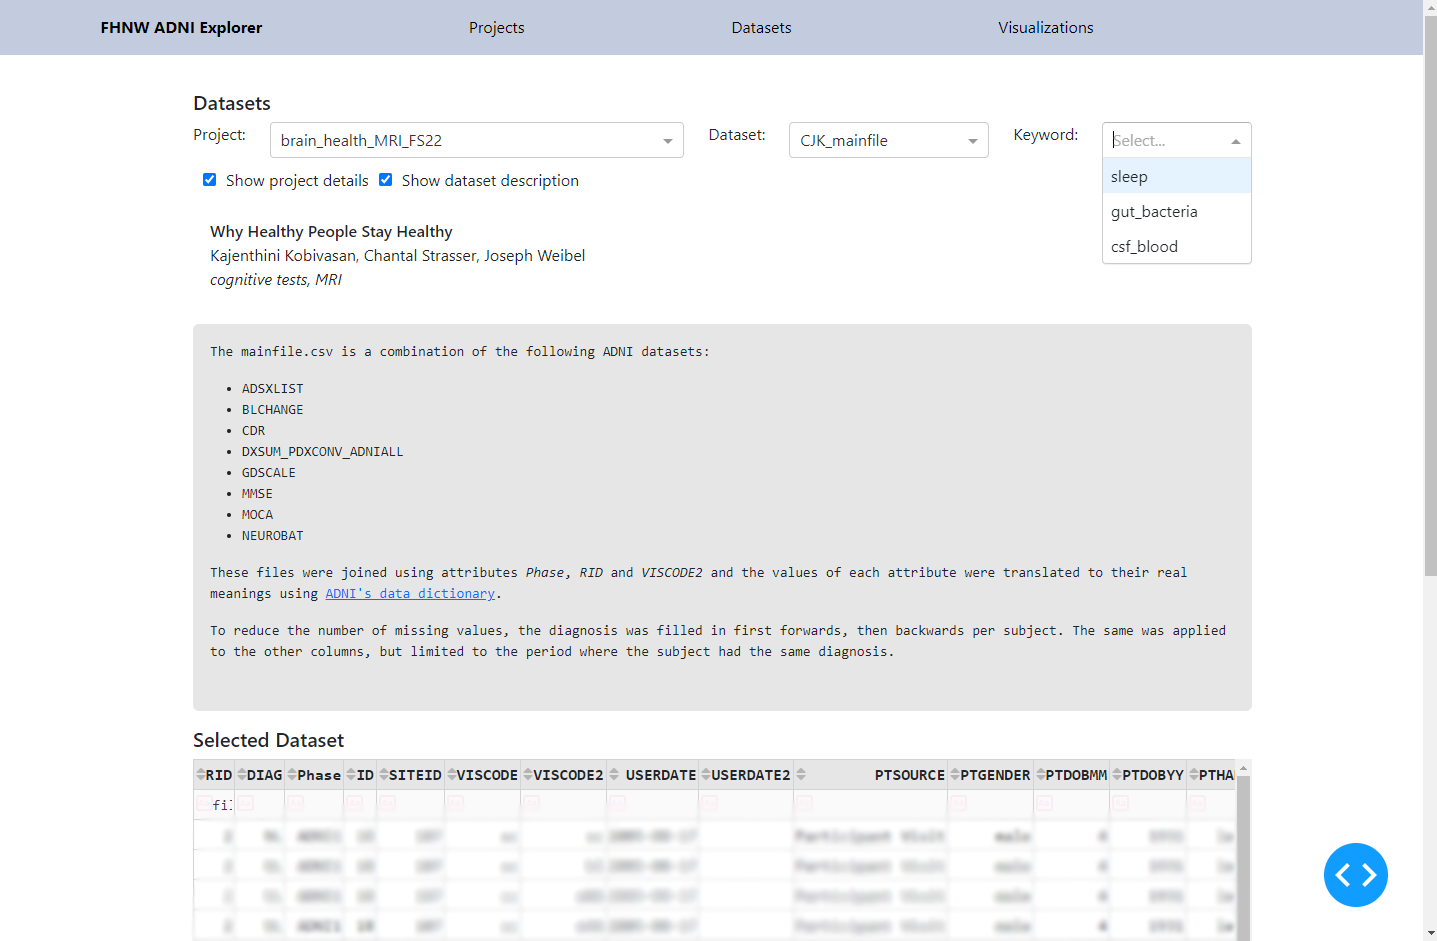Click the 'DXSUM_PDXCONV_ADNIALL' list entry
Image resolution: width=1437 pixels, height=941 pixels.
click(322, 452)
